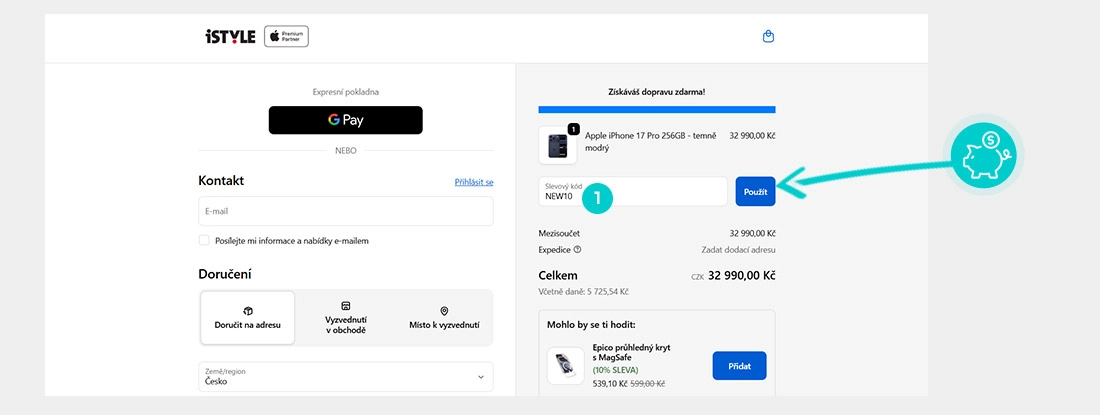Click the Epico MagSafe cover thumbnail
The height and width of the screenshot is (415, 1100).
[565, 366]
